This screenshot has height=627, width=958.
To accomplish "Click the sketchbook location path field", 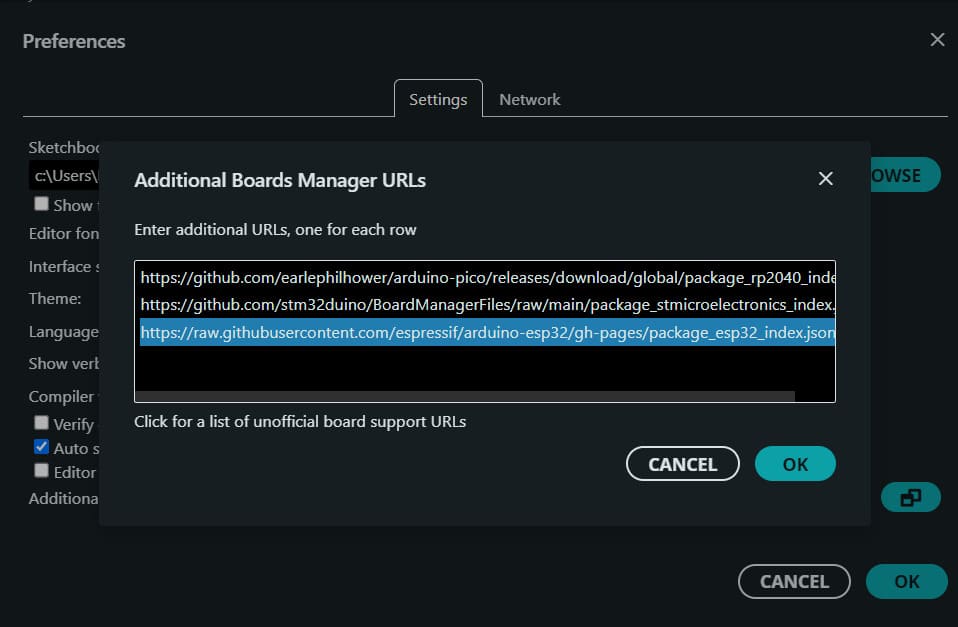I will tap(65, 174).
